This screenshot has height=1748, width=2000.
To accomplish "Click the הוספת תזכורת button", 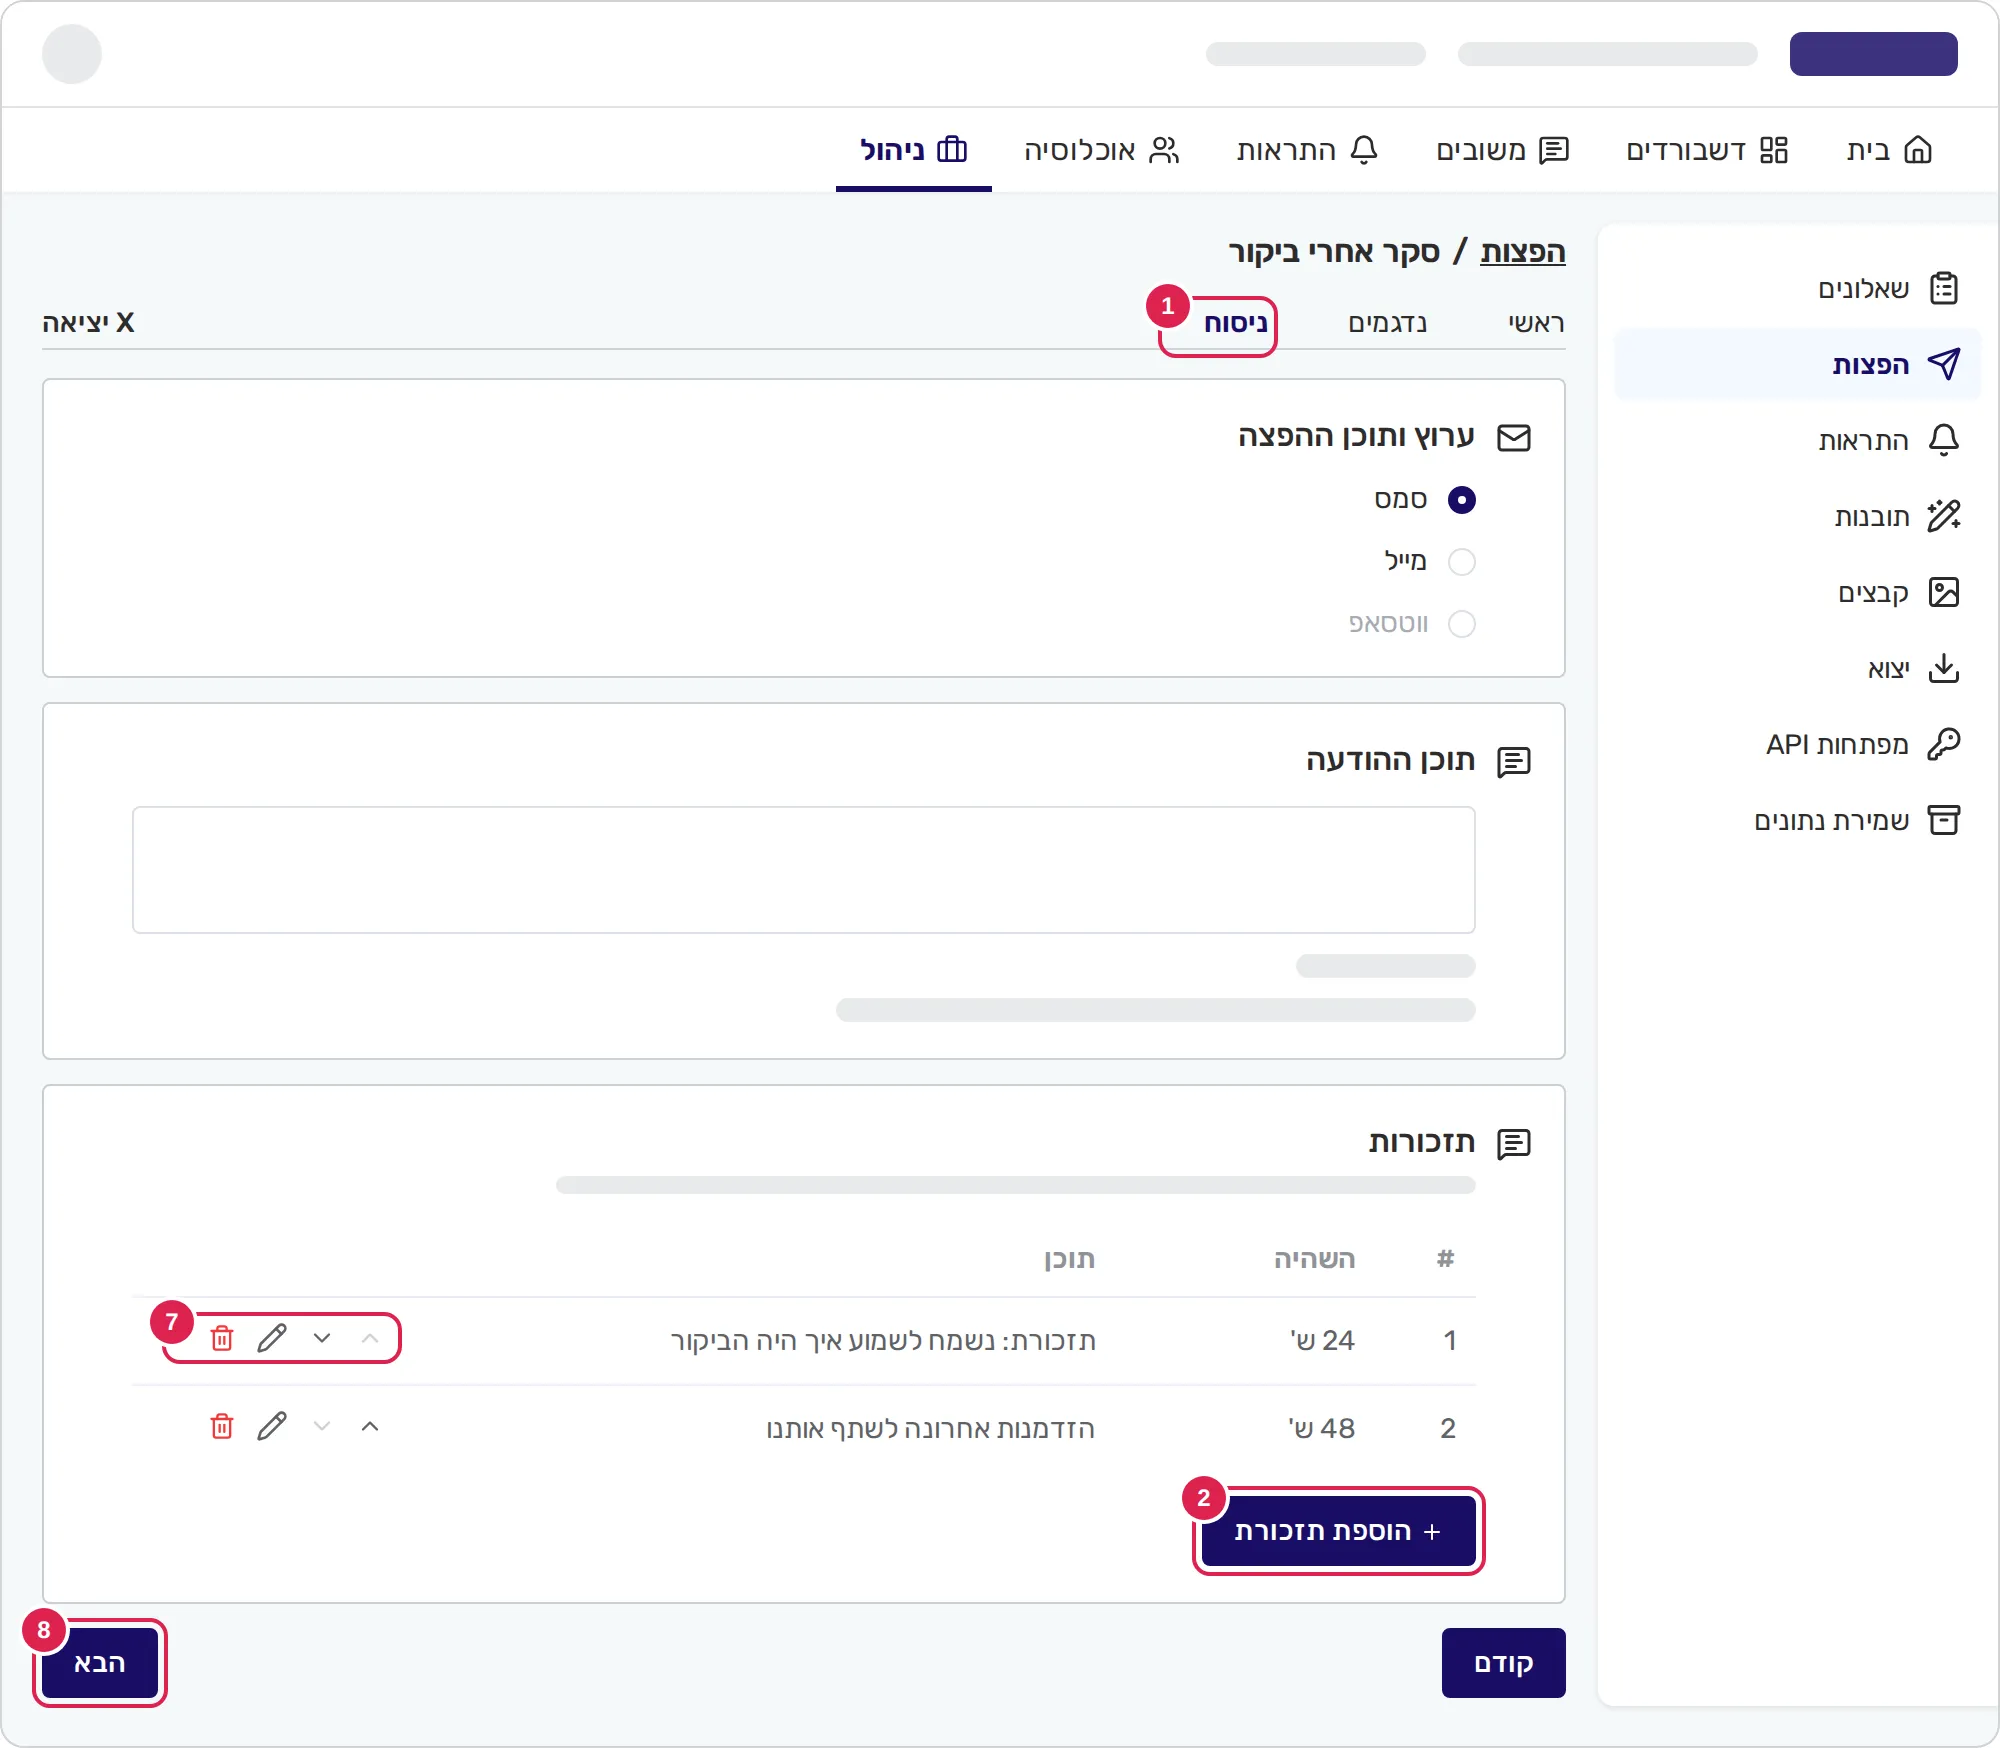I will coord(1339,1531).
